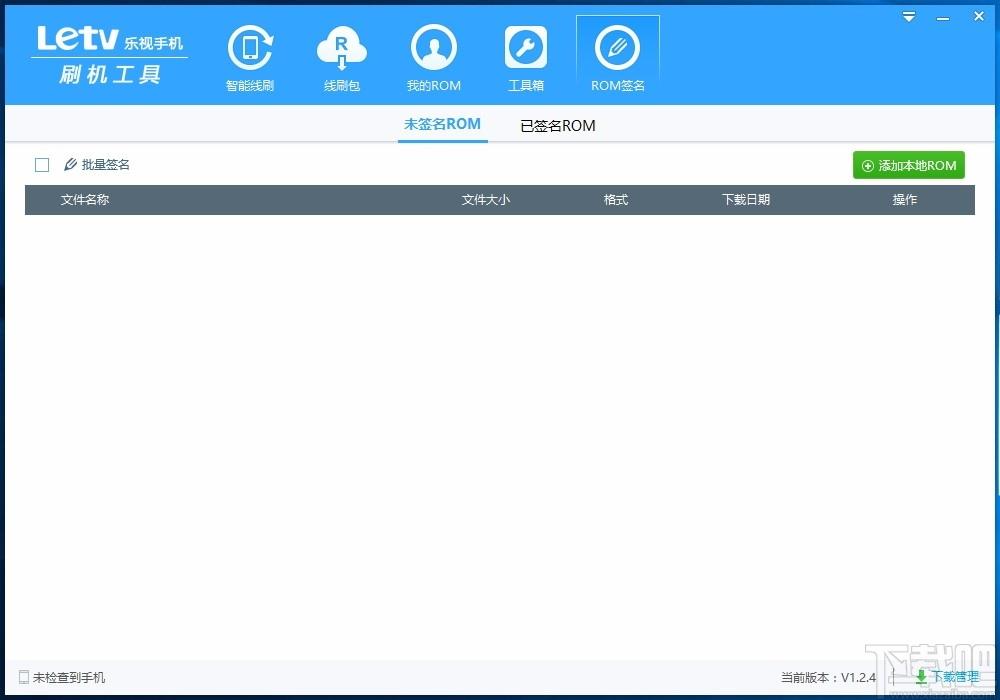
Task: Click the Letv 乐视手机 刷机工具 logo
Action: pyautogui.click(x=110, y=55)
